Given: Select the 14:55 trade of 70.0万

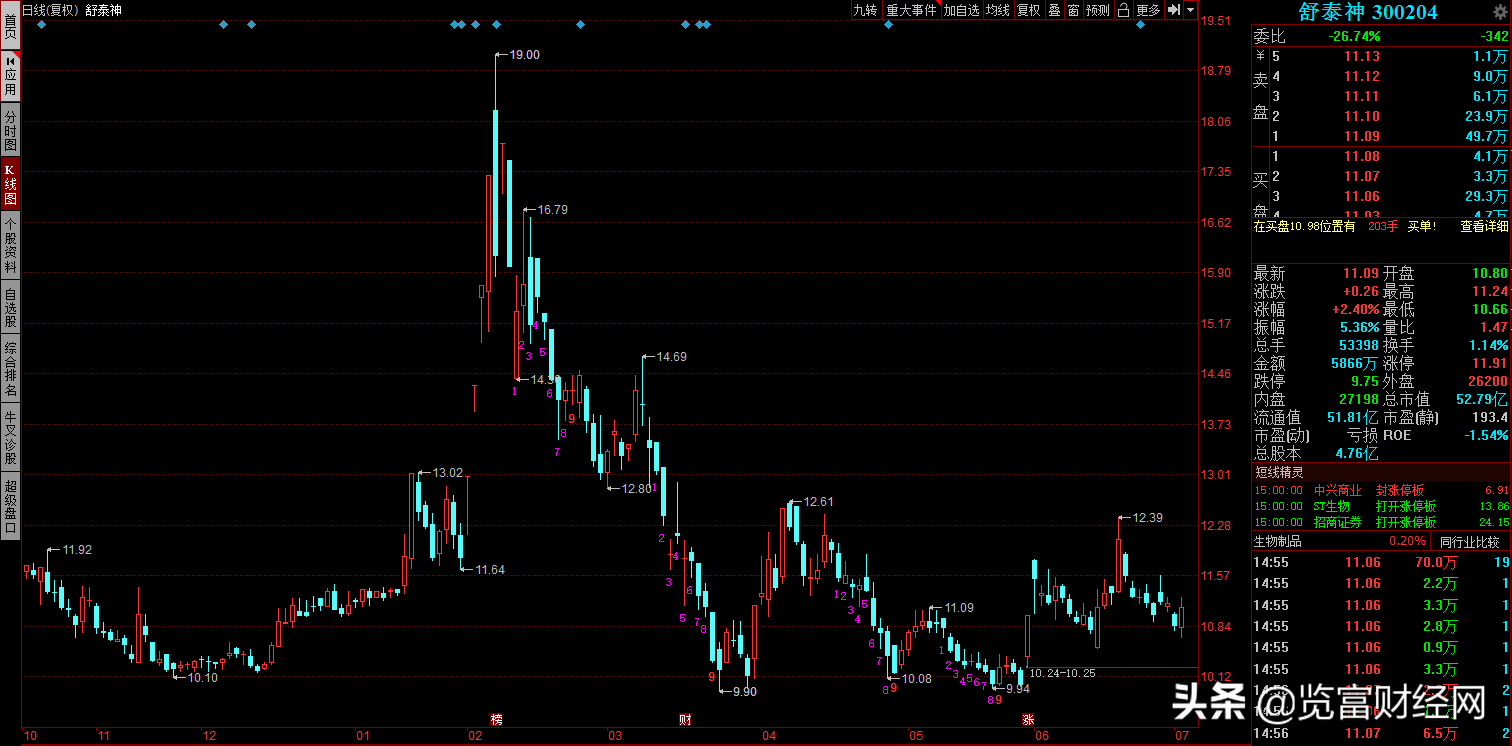Looking at the screenshot, I should [1381, 563].
